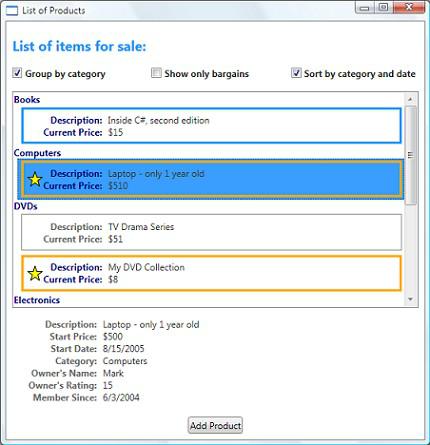This screenshot has height=445, width=430.
Task: Click the Start Date value 8/15/2005
Action: tap(124, 349)
